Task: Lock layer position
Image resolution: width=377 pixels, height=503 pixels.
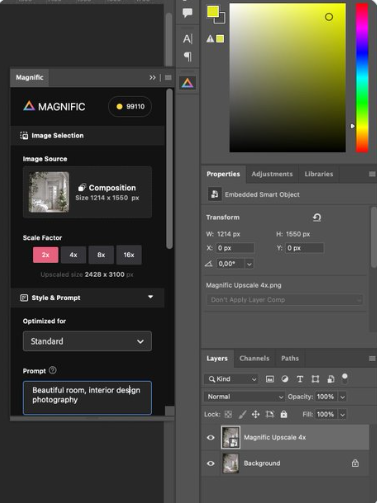Action: 256,414
